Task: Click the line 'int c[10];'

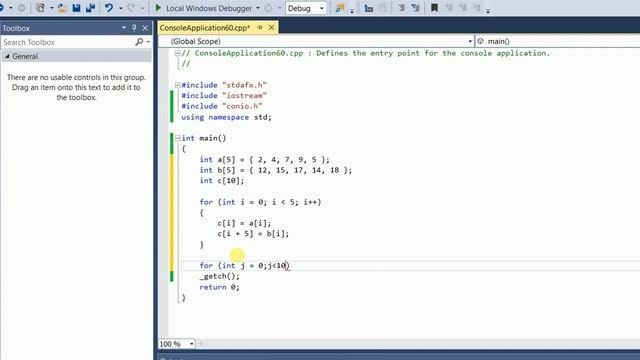Action: coord(222,180)
